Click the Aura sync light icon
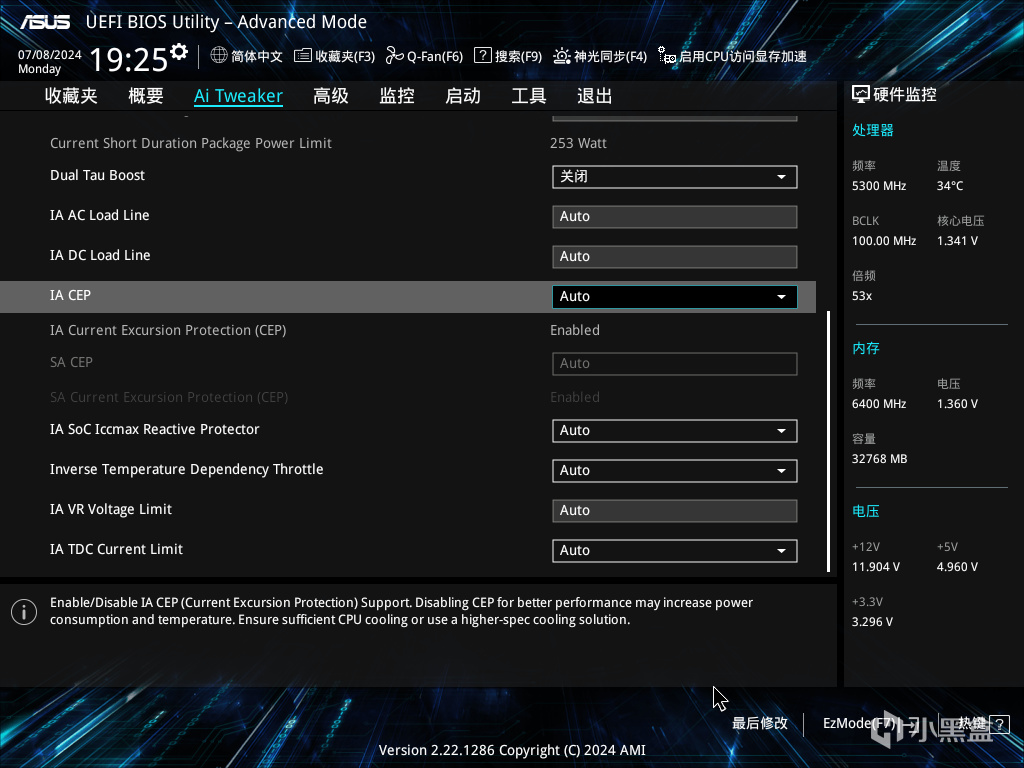Image resolution: width=1024 pixels, height=768 pixels. [562, 56]
